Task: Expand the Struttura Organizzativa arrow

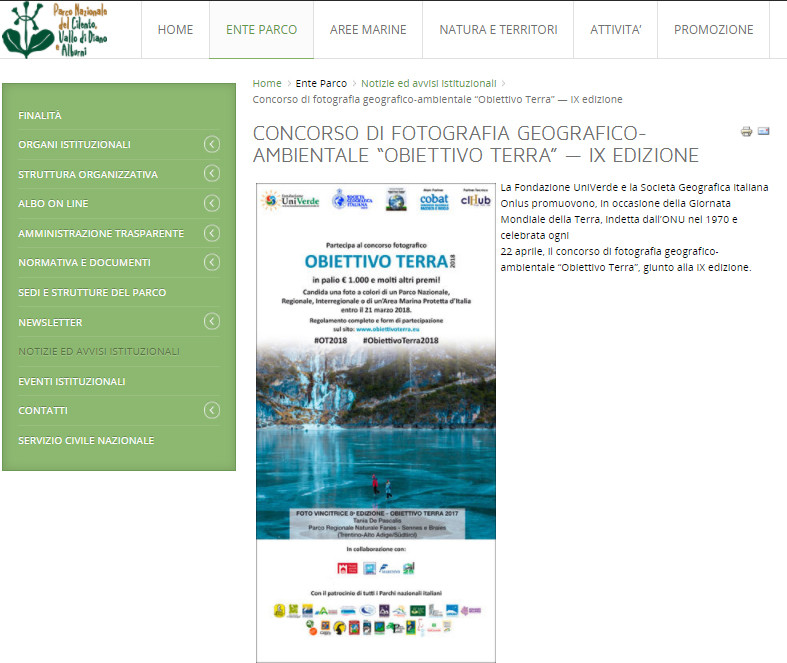Action: pyautogui.click(x=211, y=174)
